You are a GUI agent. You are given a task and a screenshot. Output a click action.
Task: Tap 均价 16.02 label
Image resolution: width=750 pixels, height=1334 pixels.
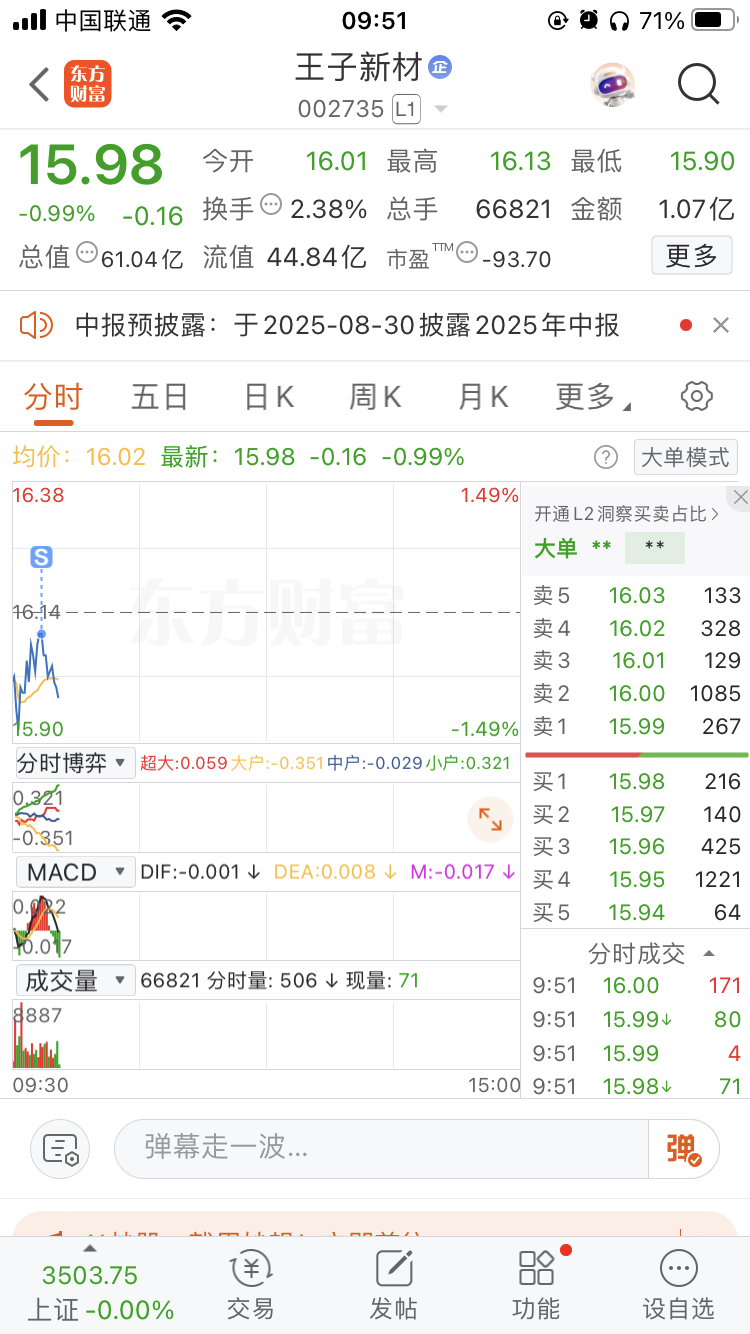coord(79,457)
